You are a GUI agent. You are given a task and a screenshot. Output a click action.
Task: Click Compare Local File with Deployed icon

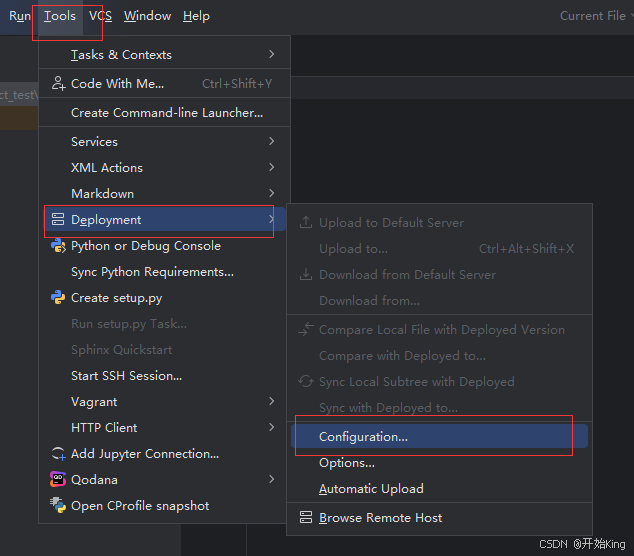click(x=306, y=329)
